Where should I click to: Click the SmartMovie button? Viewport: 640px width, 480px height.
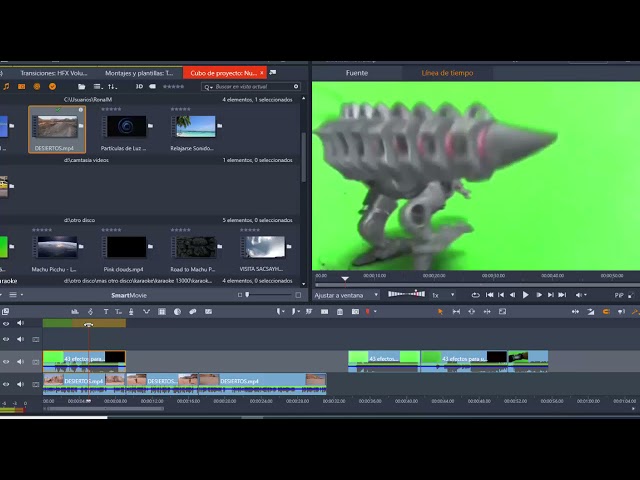tap(129, 295)
